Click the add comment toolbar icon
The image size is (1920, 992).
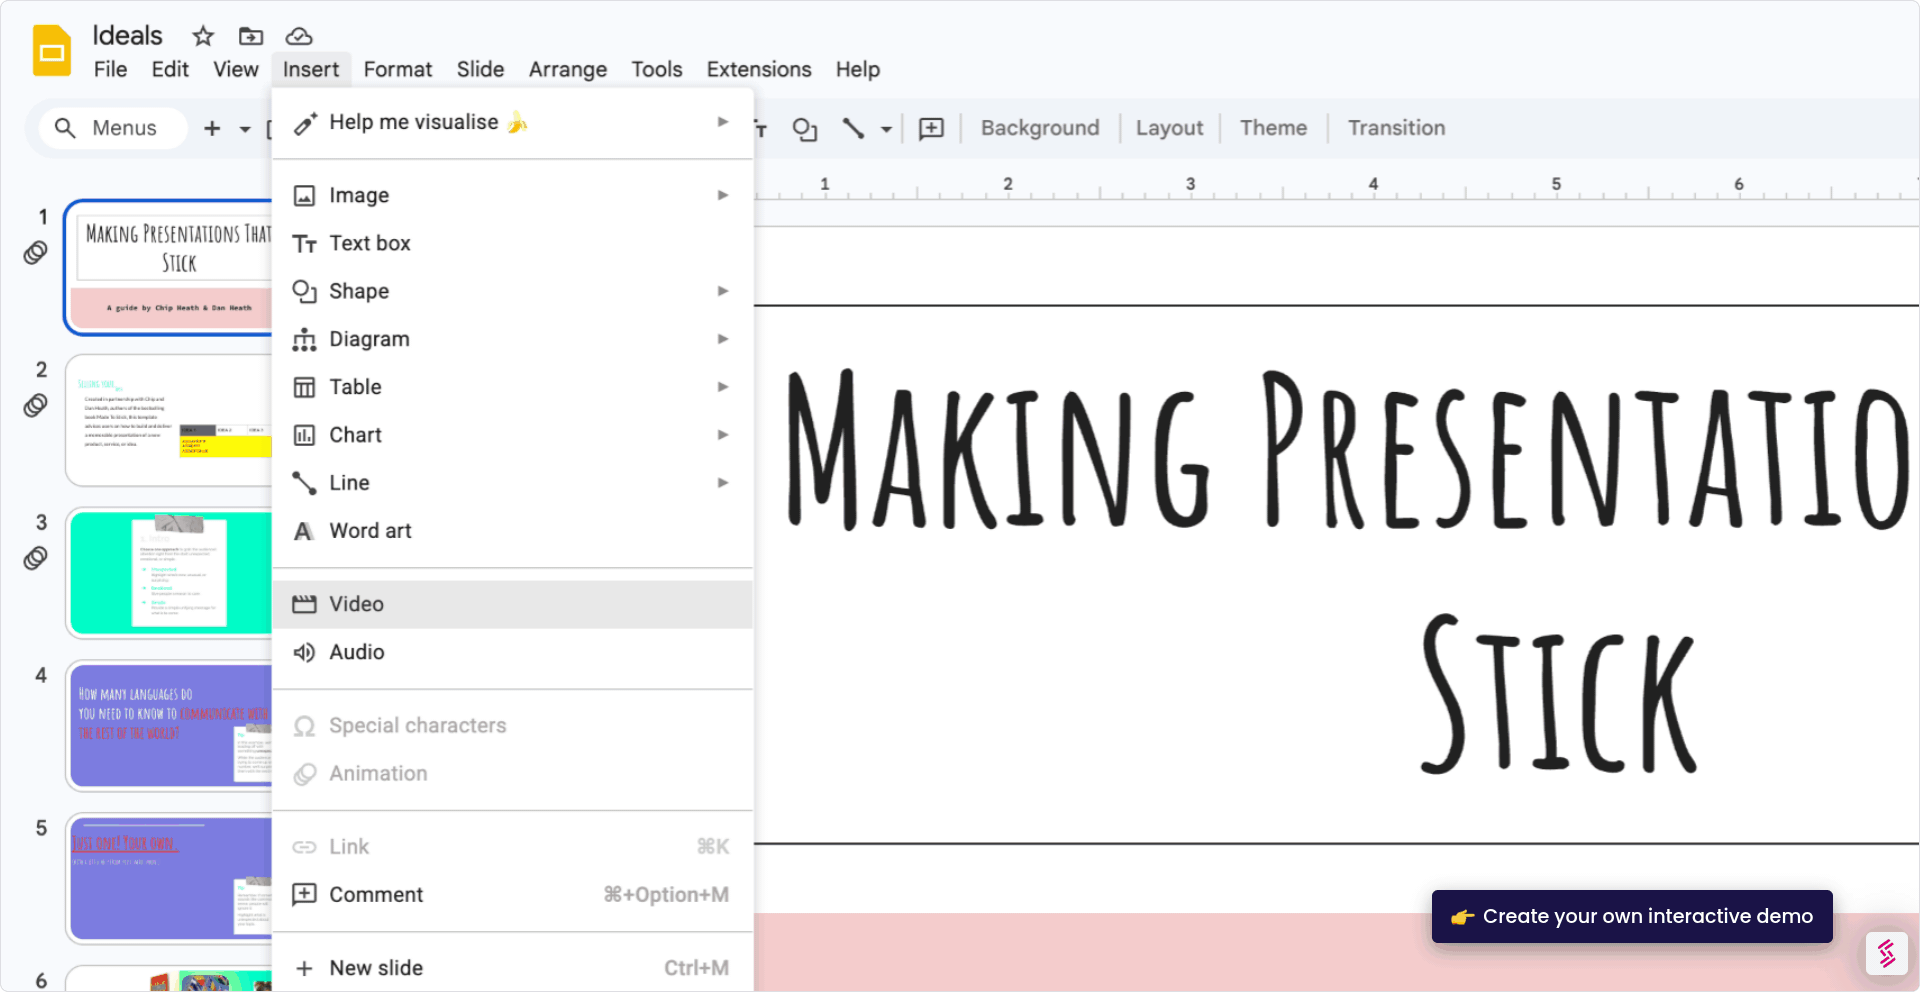coord(931,128)
